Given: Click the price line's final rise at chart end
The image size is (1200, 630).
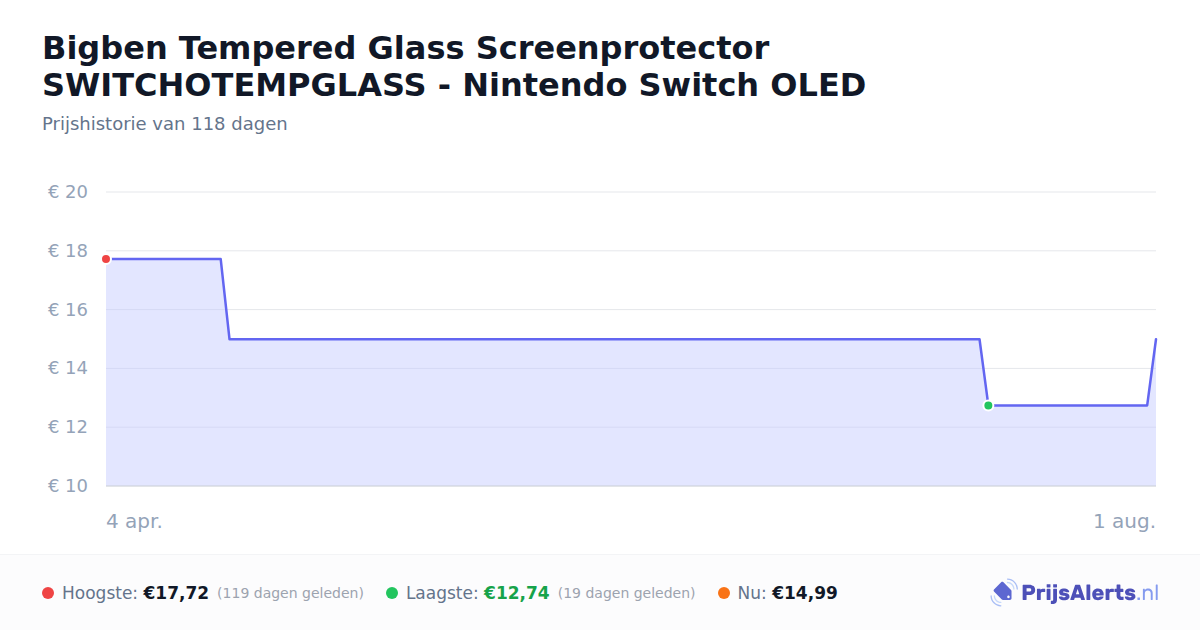Looking at the screenshot, I should coord(1152,372).
